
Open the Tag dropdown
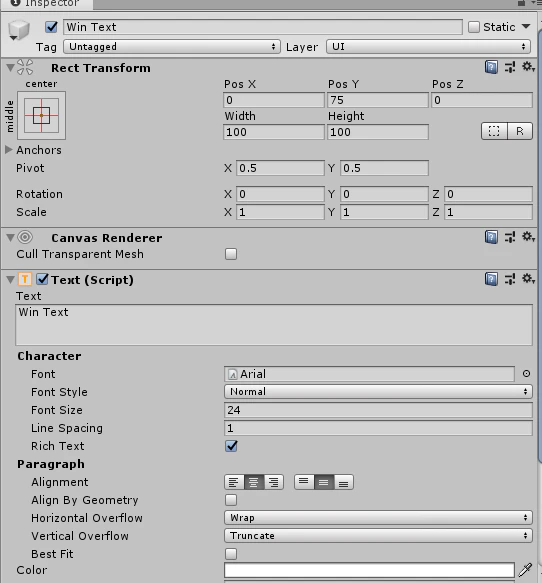click(x=172, y=47)
